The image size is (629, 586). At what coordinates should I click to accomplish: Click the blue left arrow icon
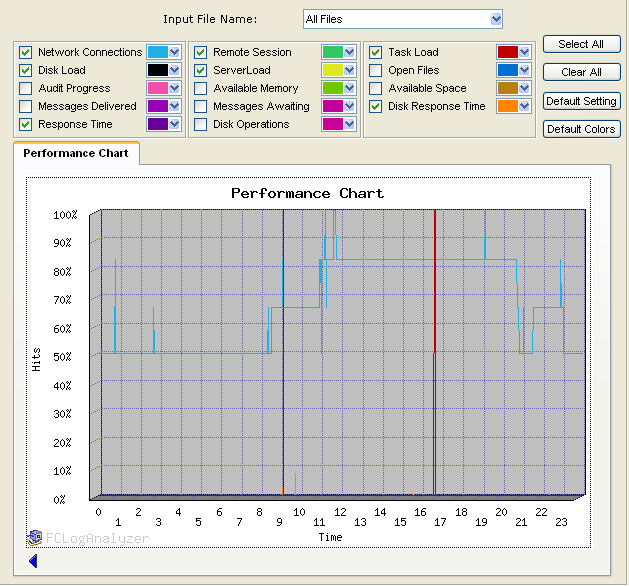[x=33, y=561]
